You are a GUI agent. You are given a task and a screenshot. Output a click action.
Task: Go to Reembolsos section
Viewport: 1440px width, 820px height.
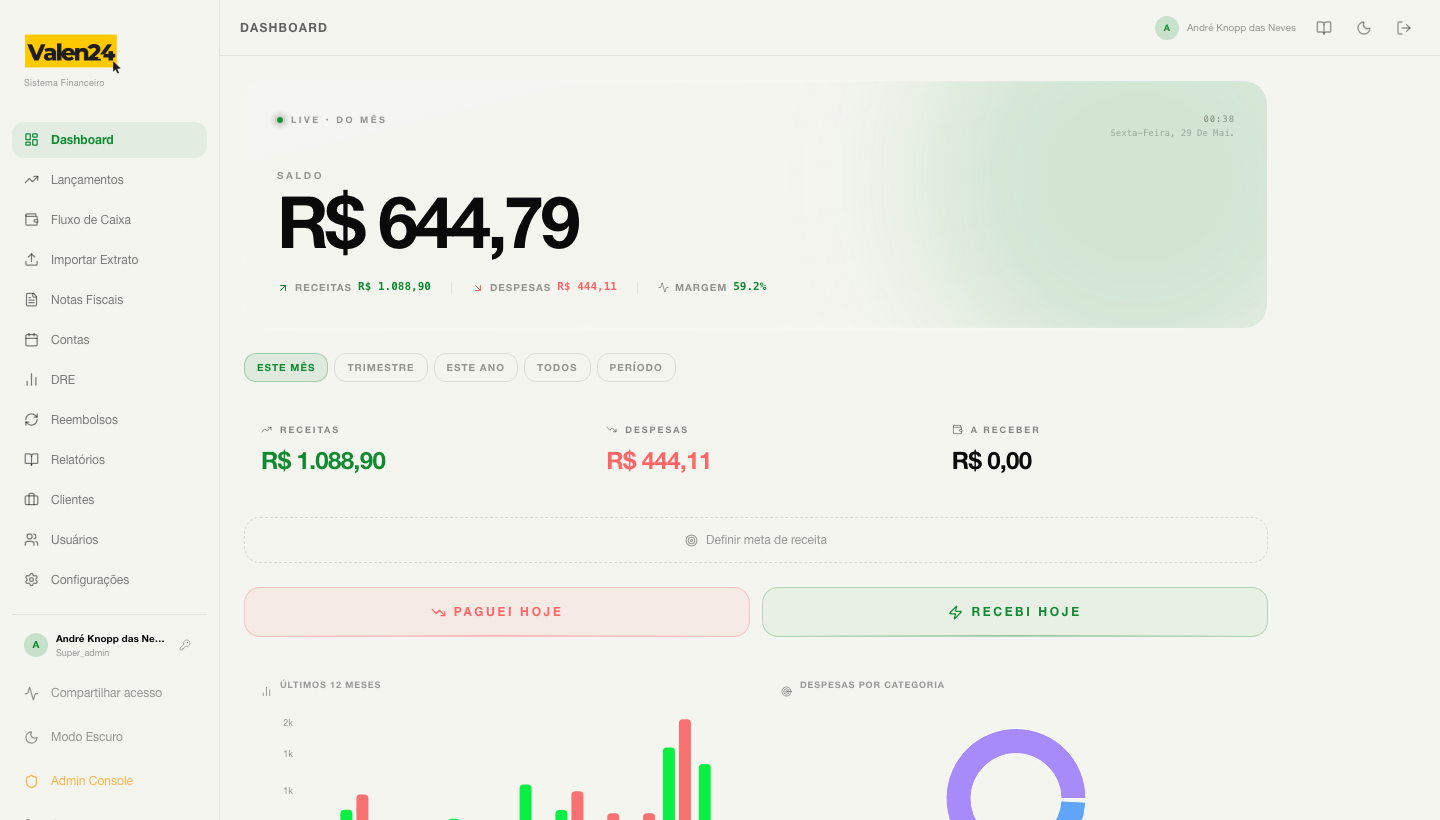coord(109,420)
